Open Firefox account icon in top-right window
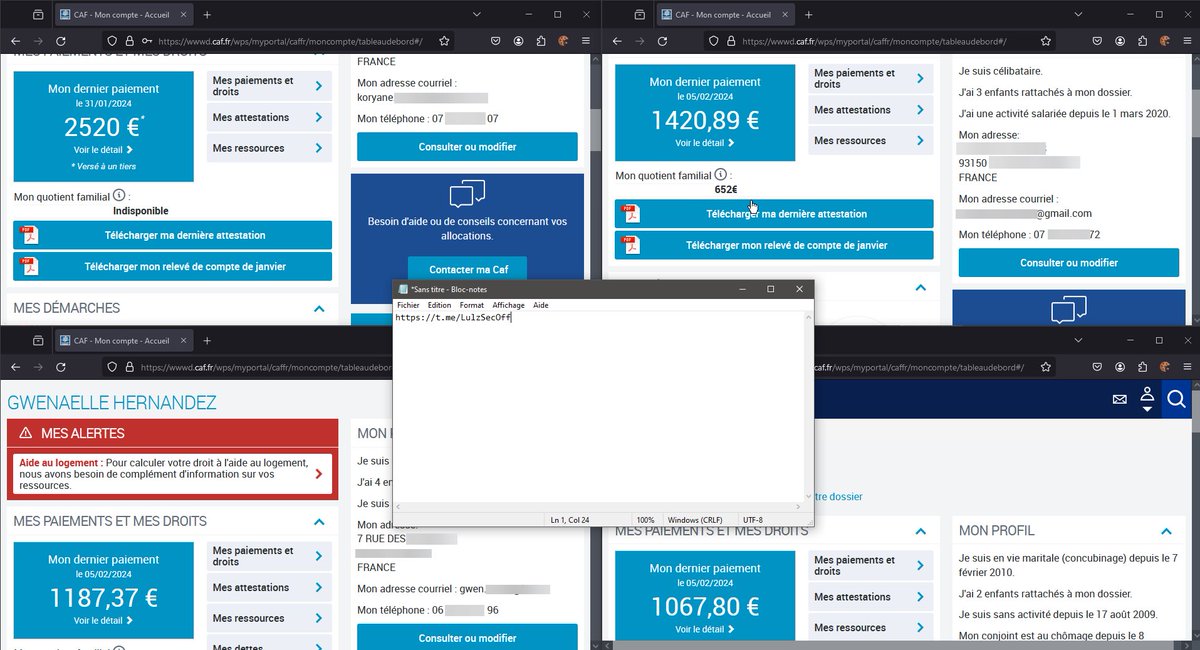This screenshot has height=650, width=1200. click(x=1120, y=41)
